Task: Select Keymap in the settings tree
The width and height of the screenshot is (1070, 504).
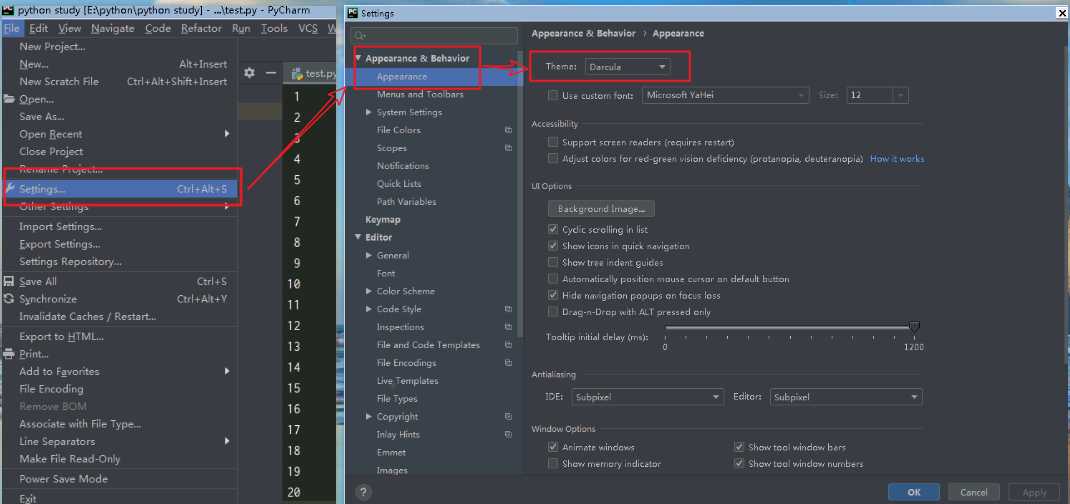Action: (383, 220)
